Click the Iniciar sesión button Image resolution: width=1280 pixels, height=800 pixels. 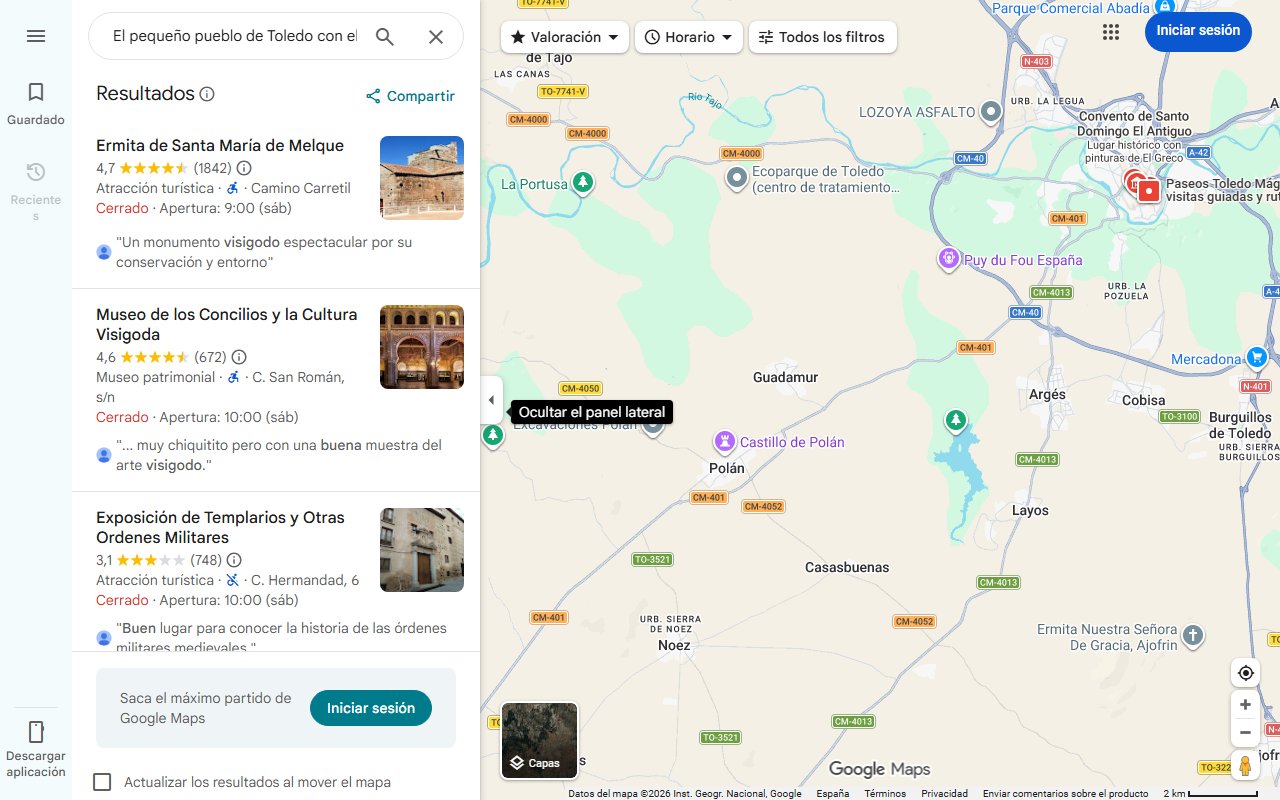[1198, 31]
